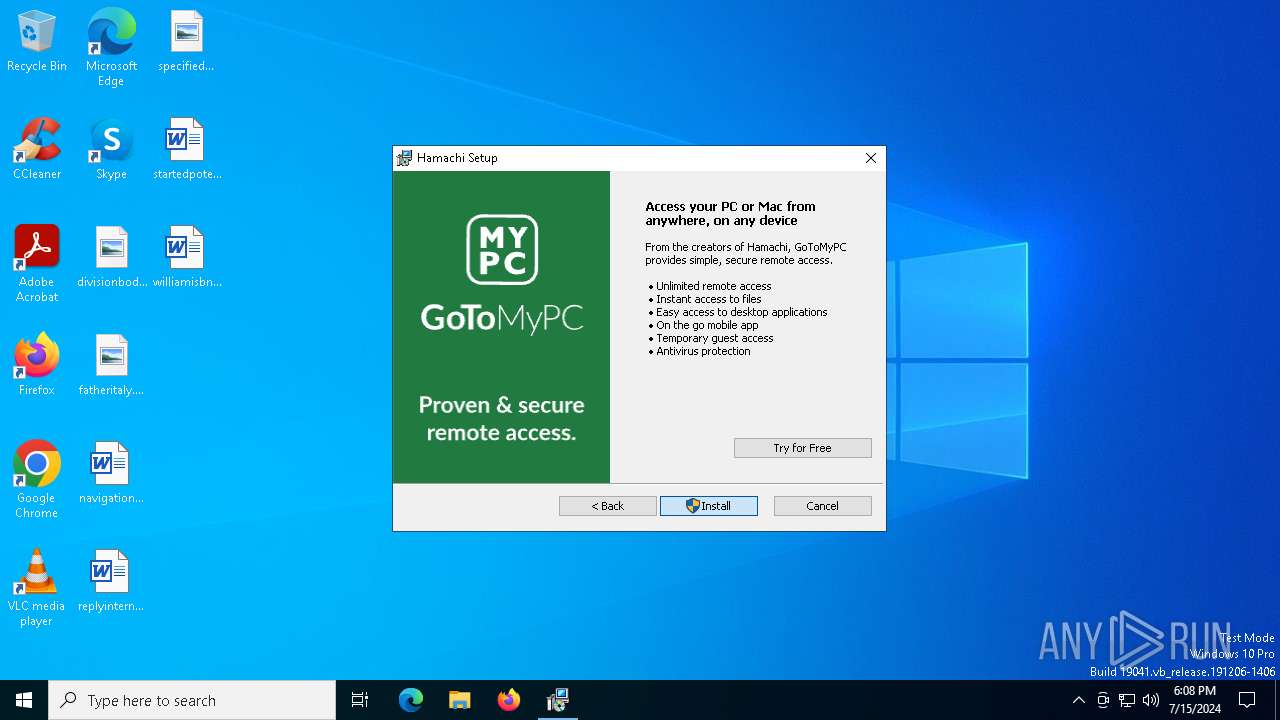The width and height of the screenshot is (1280, 720).
Task: Open CCleaner desktop shortcut
Action: pos(37,149)
